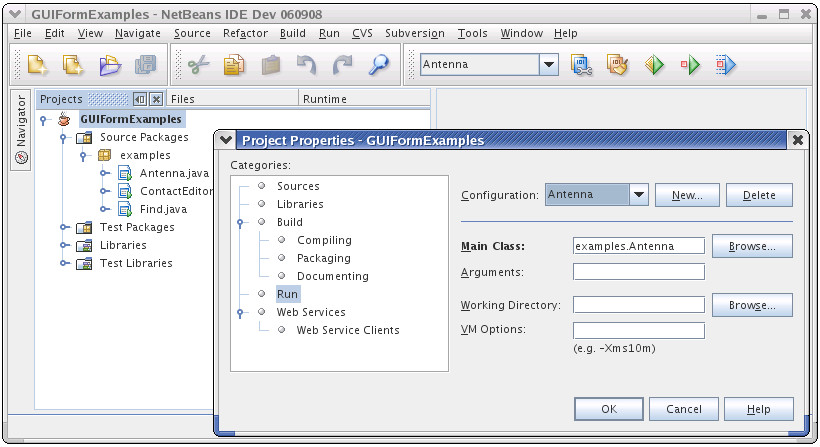Click the Source Packages folder icon
This screenshot has height=447, width=820.
point(84,137)
